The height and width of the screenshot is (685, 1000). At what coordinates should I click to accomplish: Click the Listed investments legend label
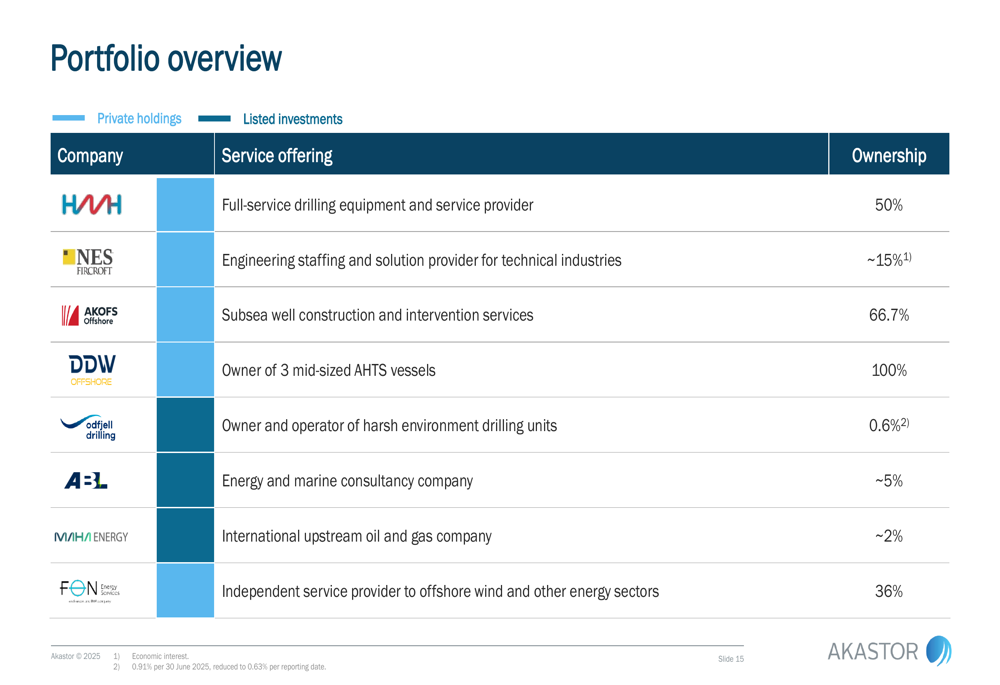point(292,119)
